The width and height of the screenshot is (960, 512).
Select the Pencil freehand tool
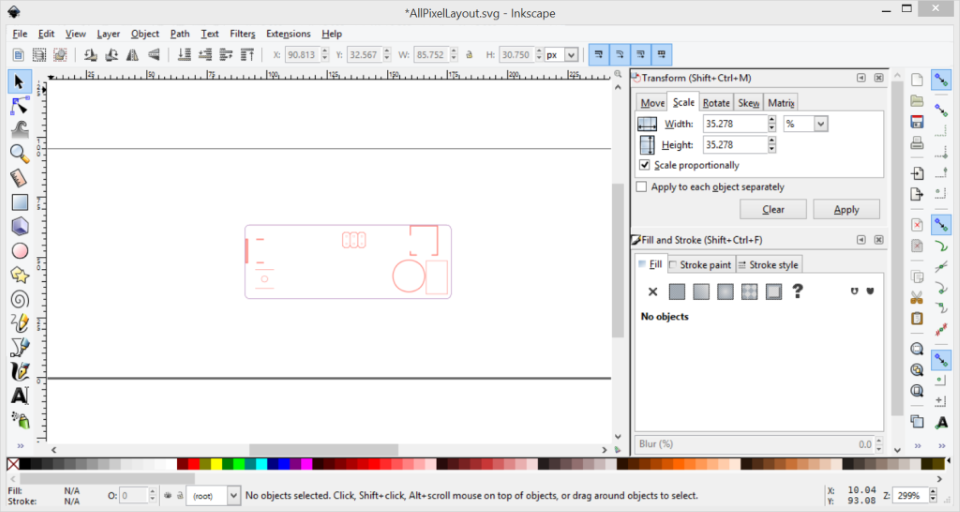(x=19, y=323)
